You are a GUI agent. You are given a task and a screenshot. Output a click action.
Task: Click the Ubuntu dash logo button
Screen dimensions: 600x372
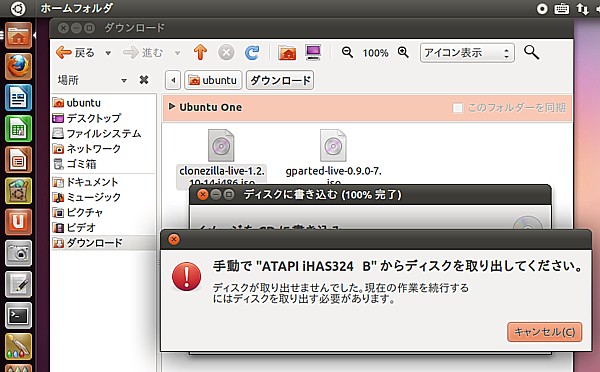18,8
